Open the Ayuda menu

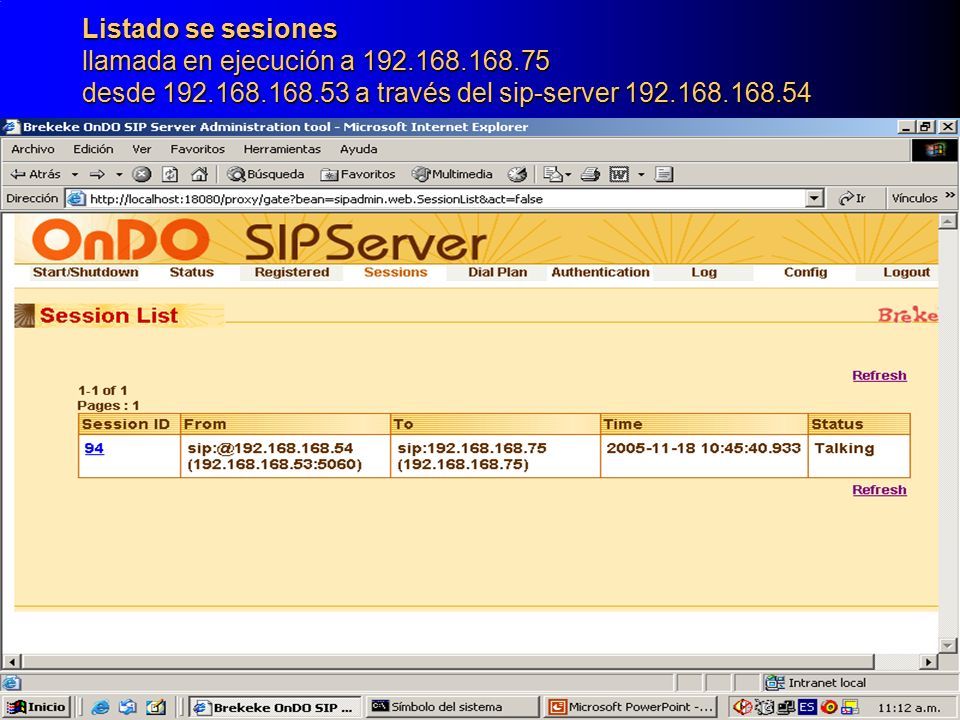point(358,149)
